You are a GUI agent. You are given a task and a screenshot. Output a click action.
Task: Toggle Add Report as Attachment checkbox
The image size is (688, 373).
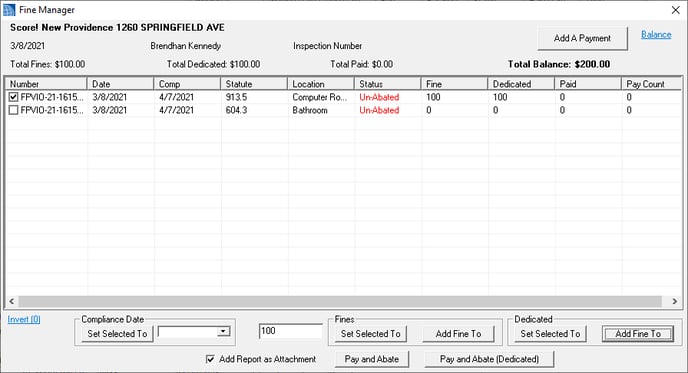210,359
